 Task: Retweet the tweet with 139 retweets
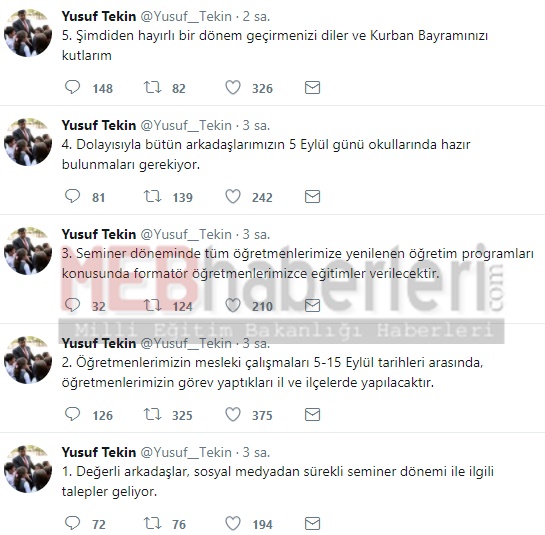click(x=153, y=196)
